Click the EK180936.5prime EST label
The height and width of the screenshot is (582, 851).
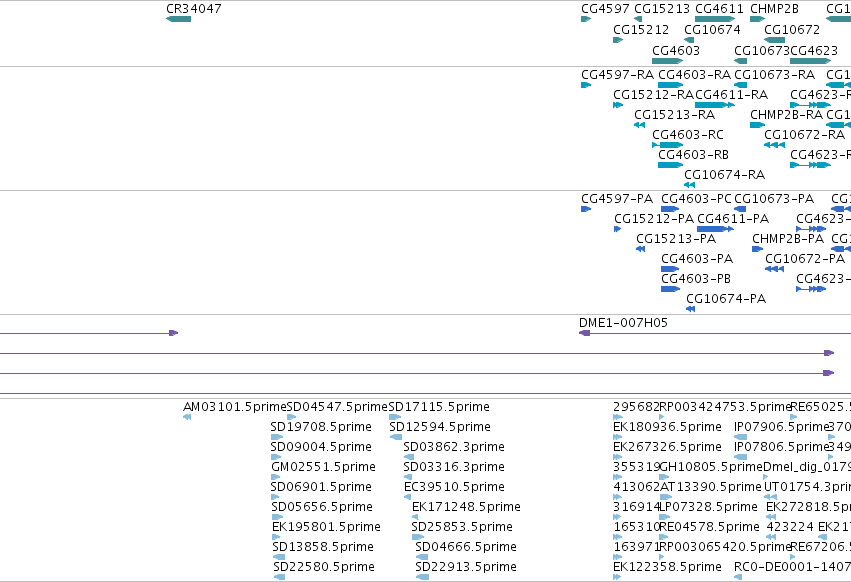667,427
